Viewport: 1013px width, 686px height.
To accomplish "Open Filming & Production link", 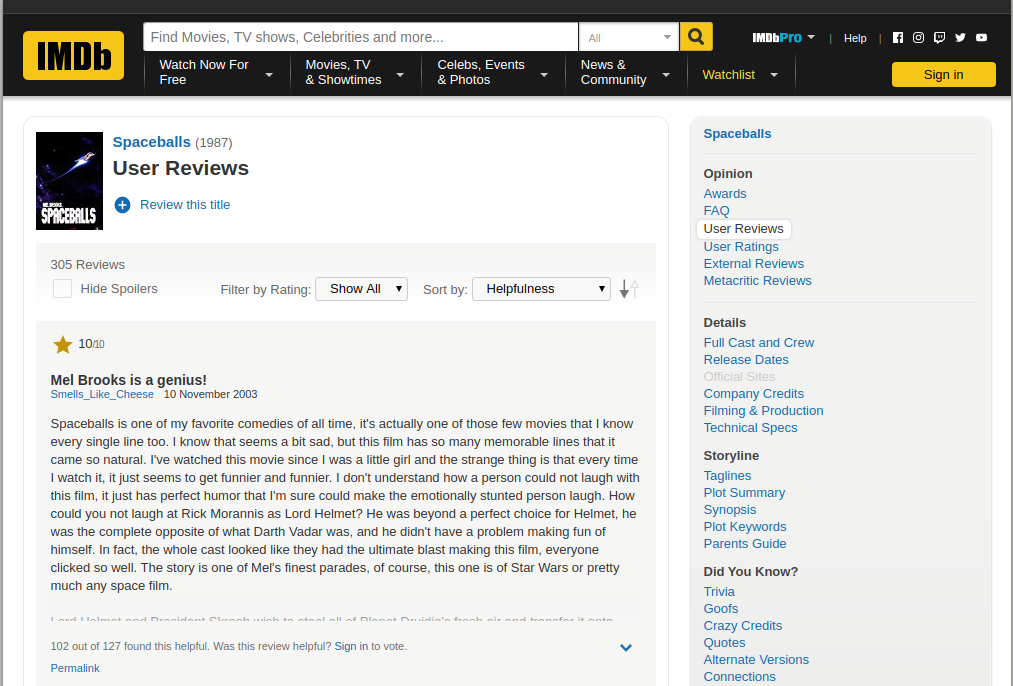I will point(763,411).
